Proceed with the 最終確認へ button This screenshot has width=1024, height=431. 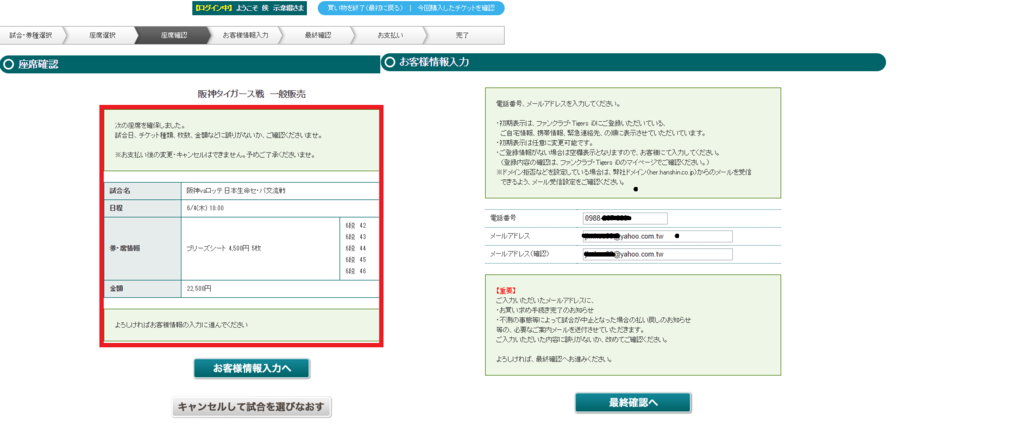point(632,402)
